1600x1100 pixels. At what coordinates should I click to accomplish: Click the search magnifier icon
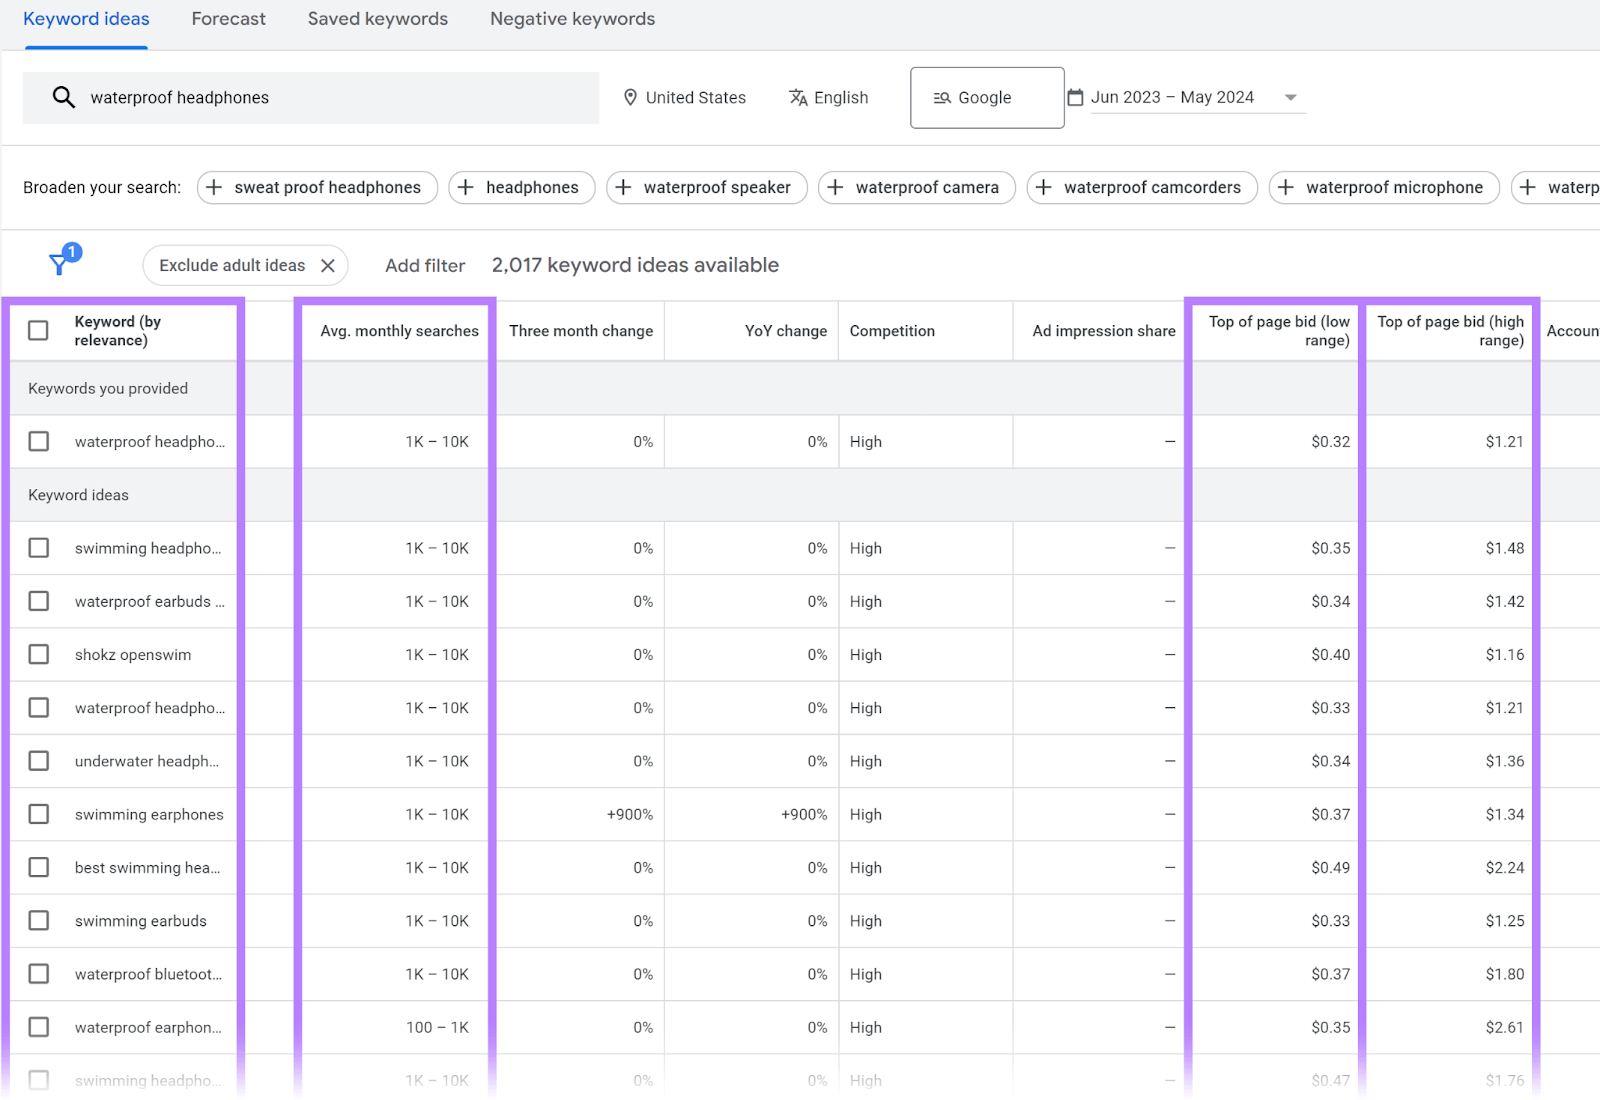(63, 97)
